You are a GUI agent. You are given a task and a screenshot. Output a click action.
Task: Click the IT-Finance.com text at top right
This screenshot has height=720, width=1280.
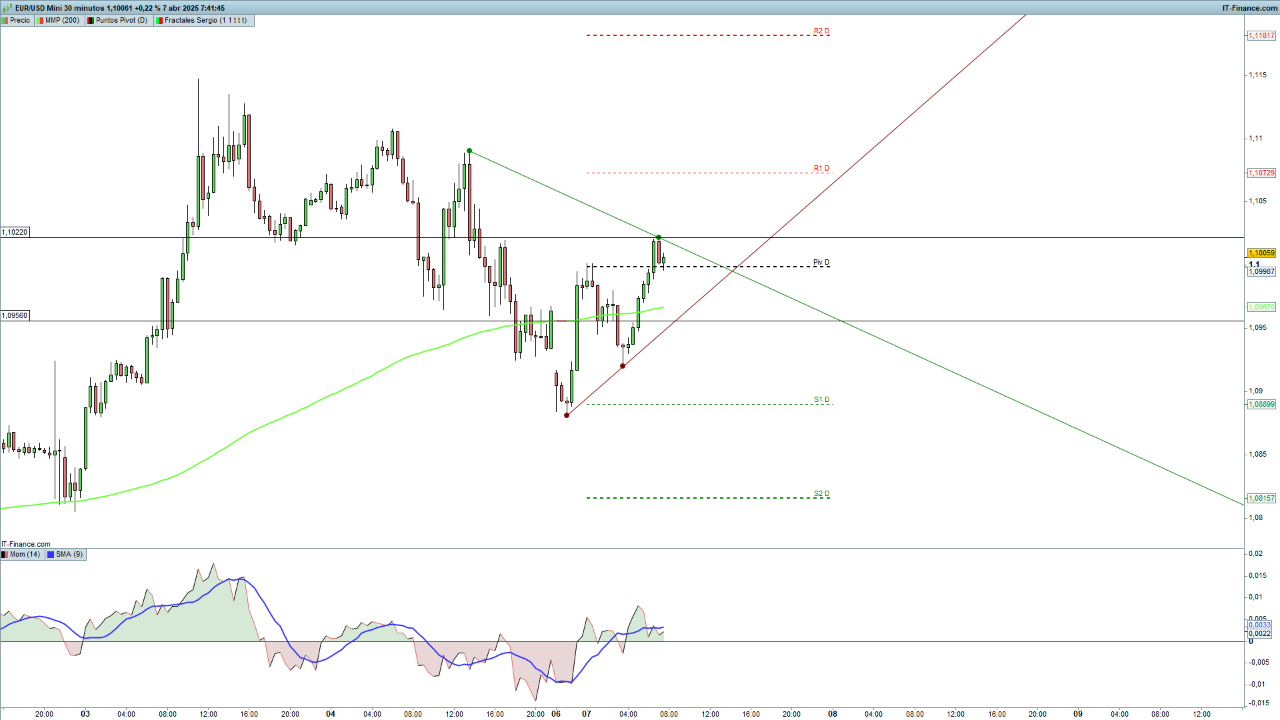[x=1250, y=7]
